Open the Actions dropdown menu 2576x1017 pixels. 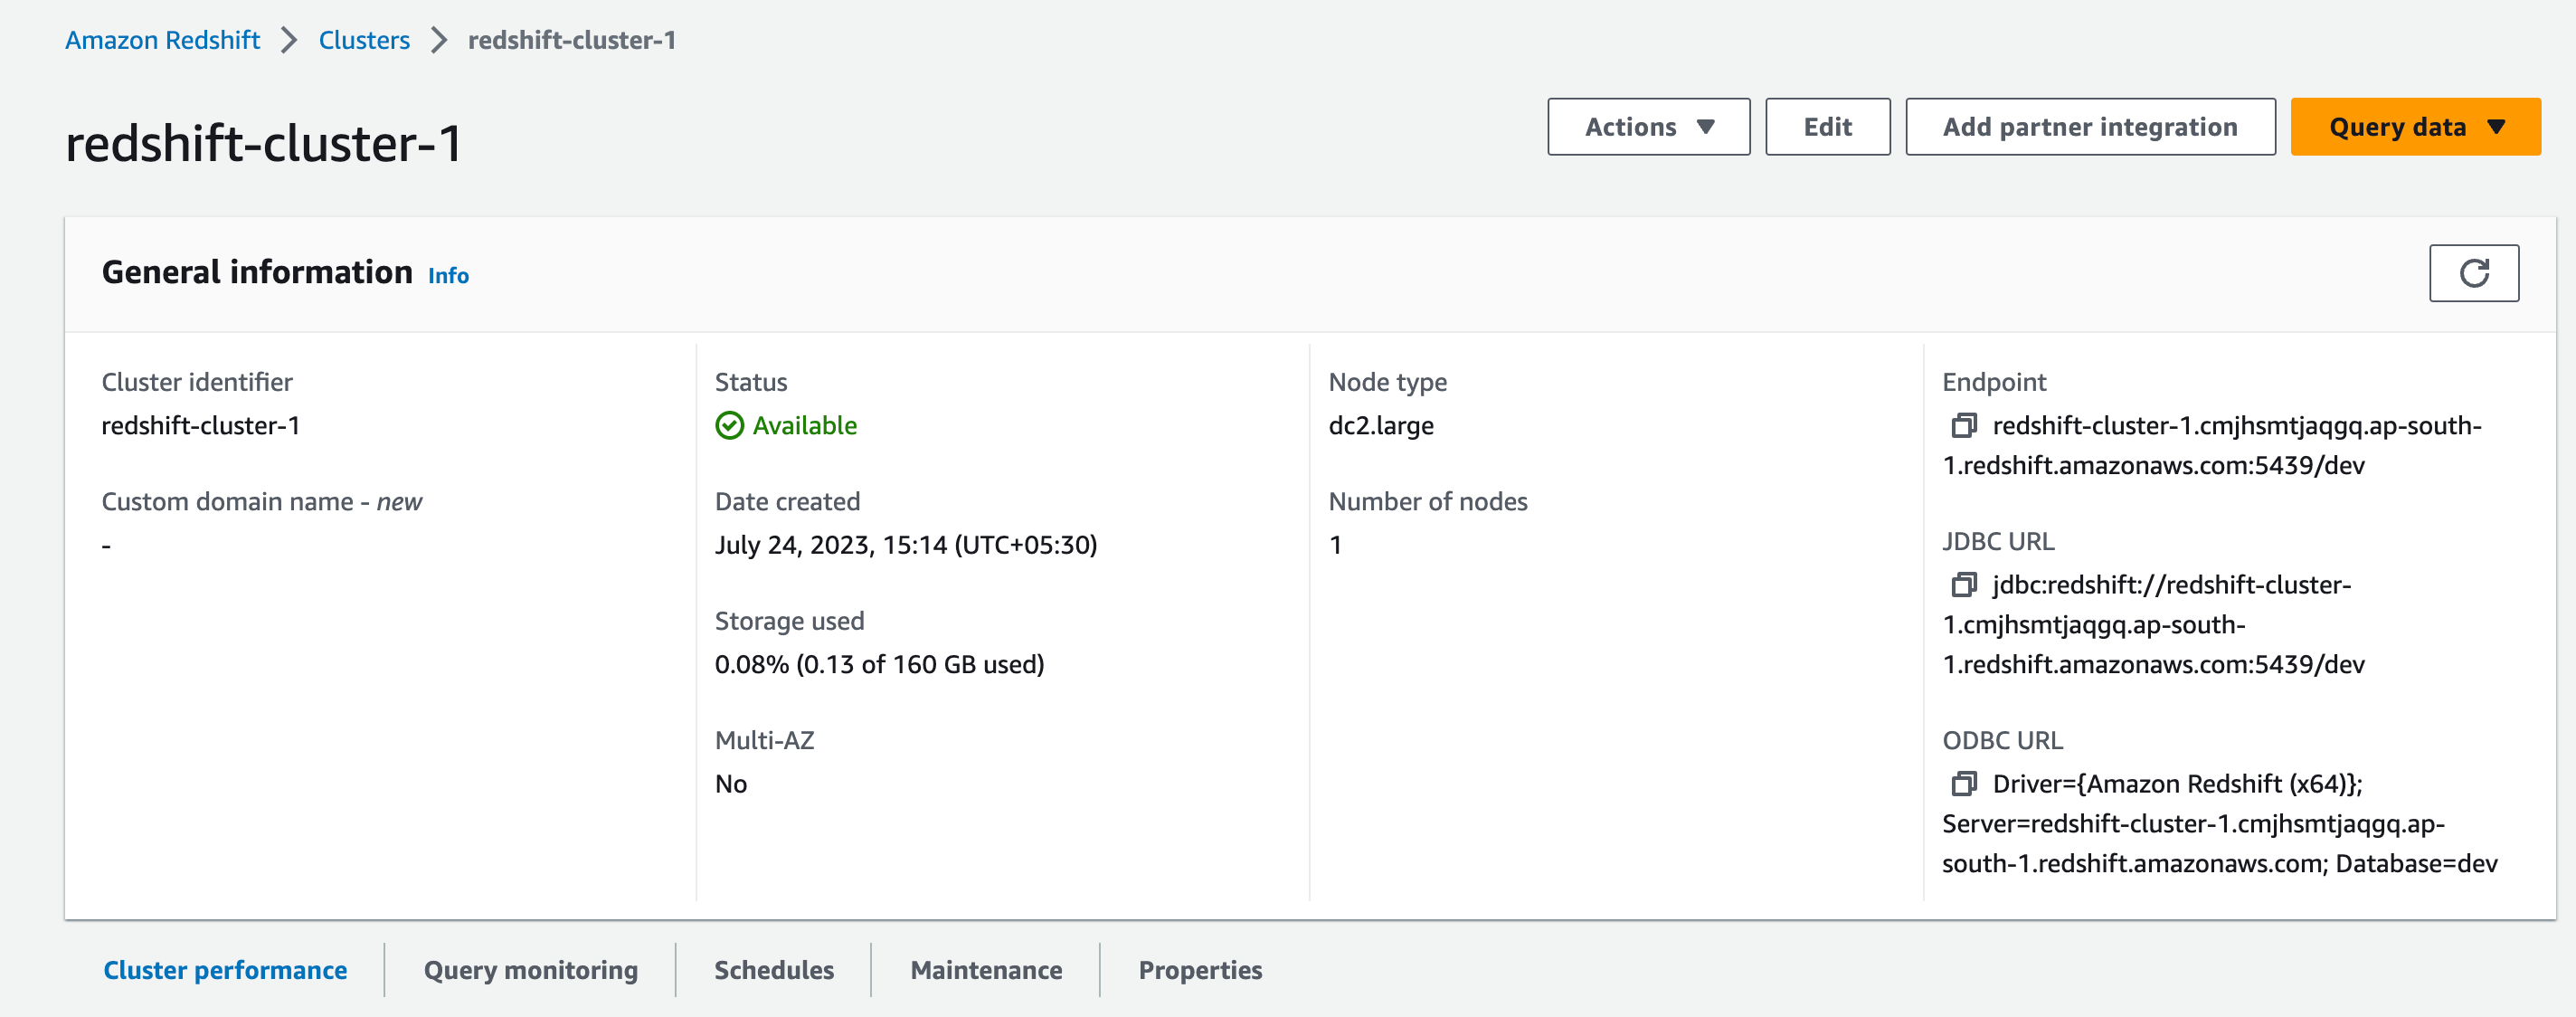tap(1648, 127)
